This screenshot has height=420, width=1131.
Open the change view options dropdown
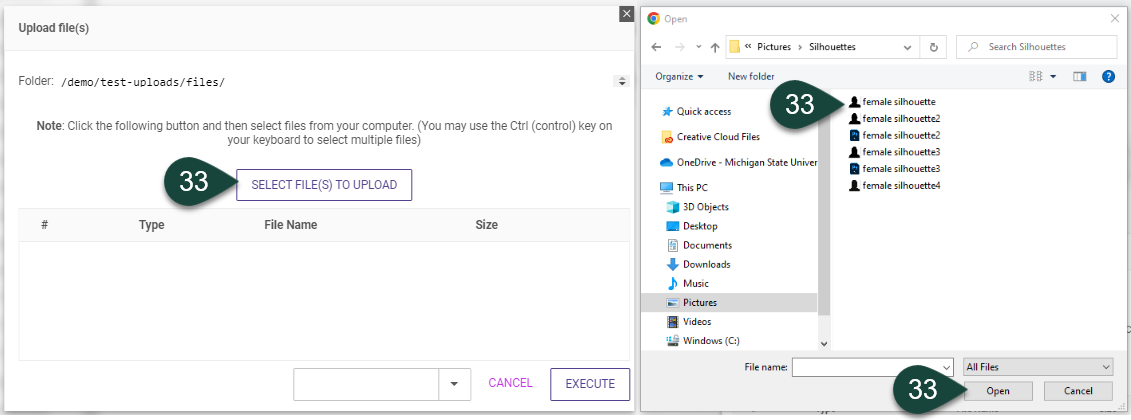1054,76
